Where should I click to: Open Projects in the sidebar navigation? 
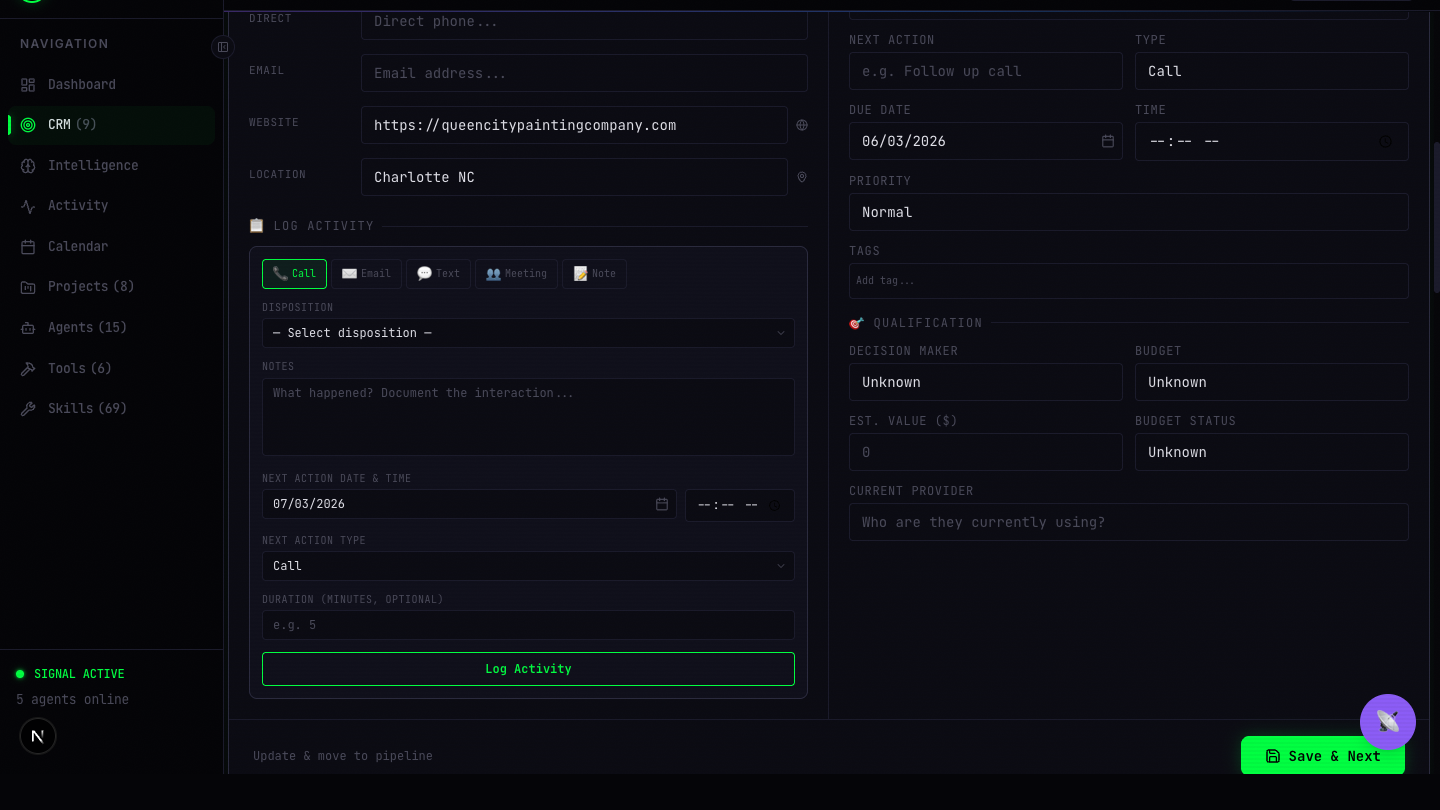tap(90, 287)
